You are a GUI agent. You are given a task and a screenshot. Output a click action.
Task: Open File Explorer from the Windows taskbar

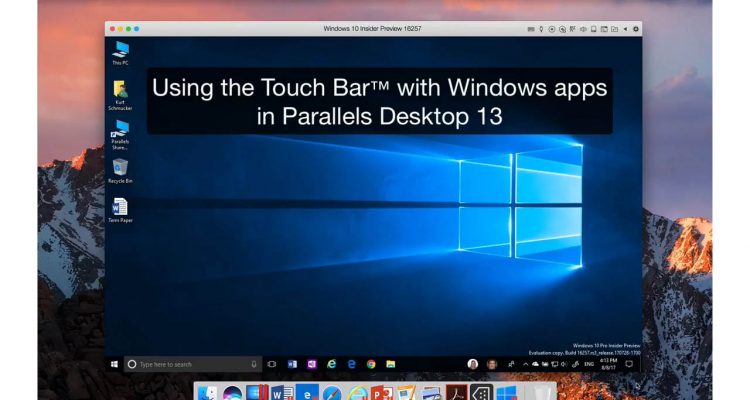[391, 364]
